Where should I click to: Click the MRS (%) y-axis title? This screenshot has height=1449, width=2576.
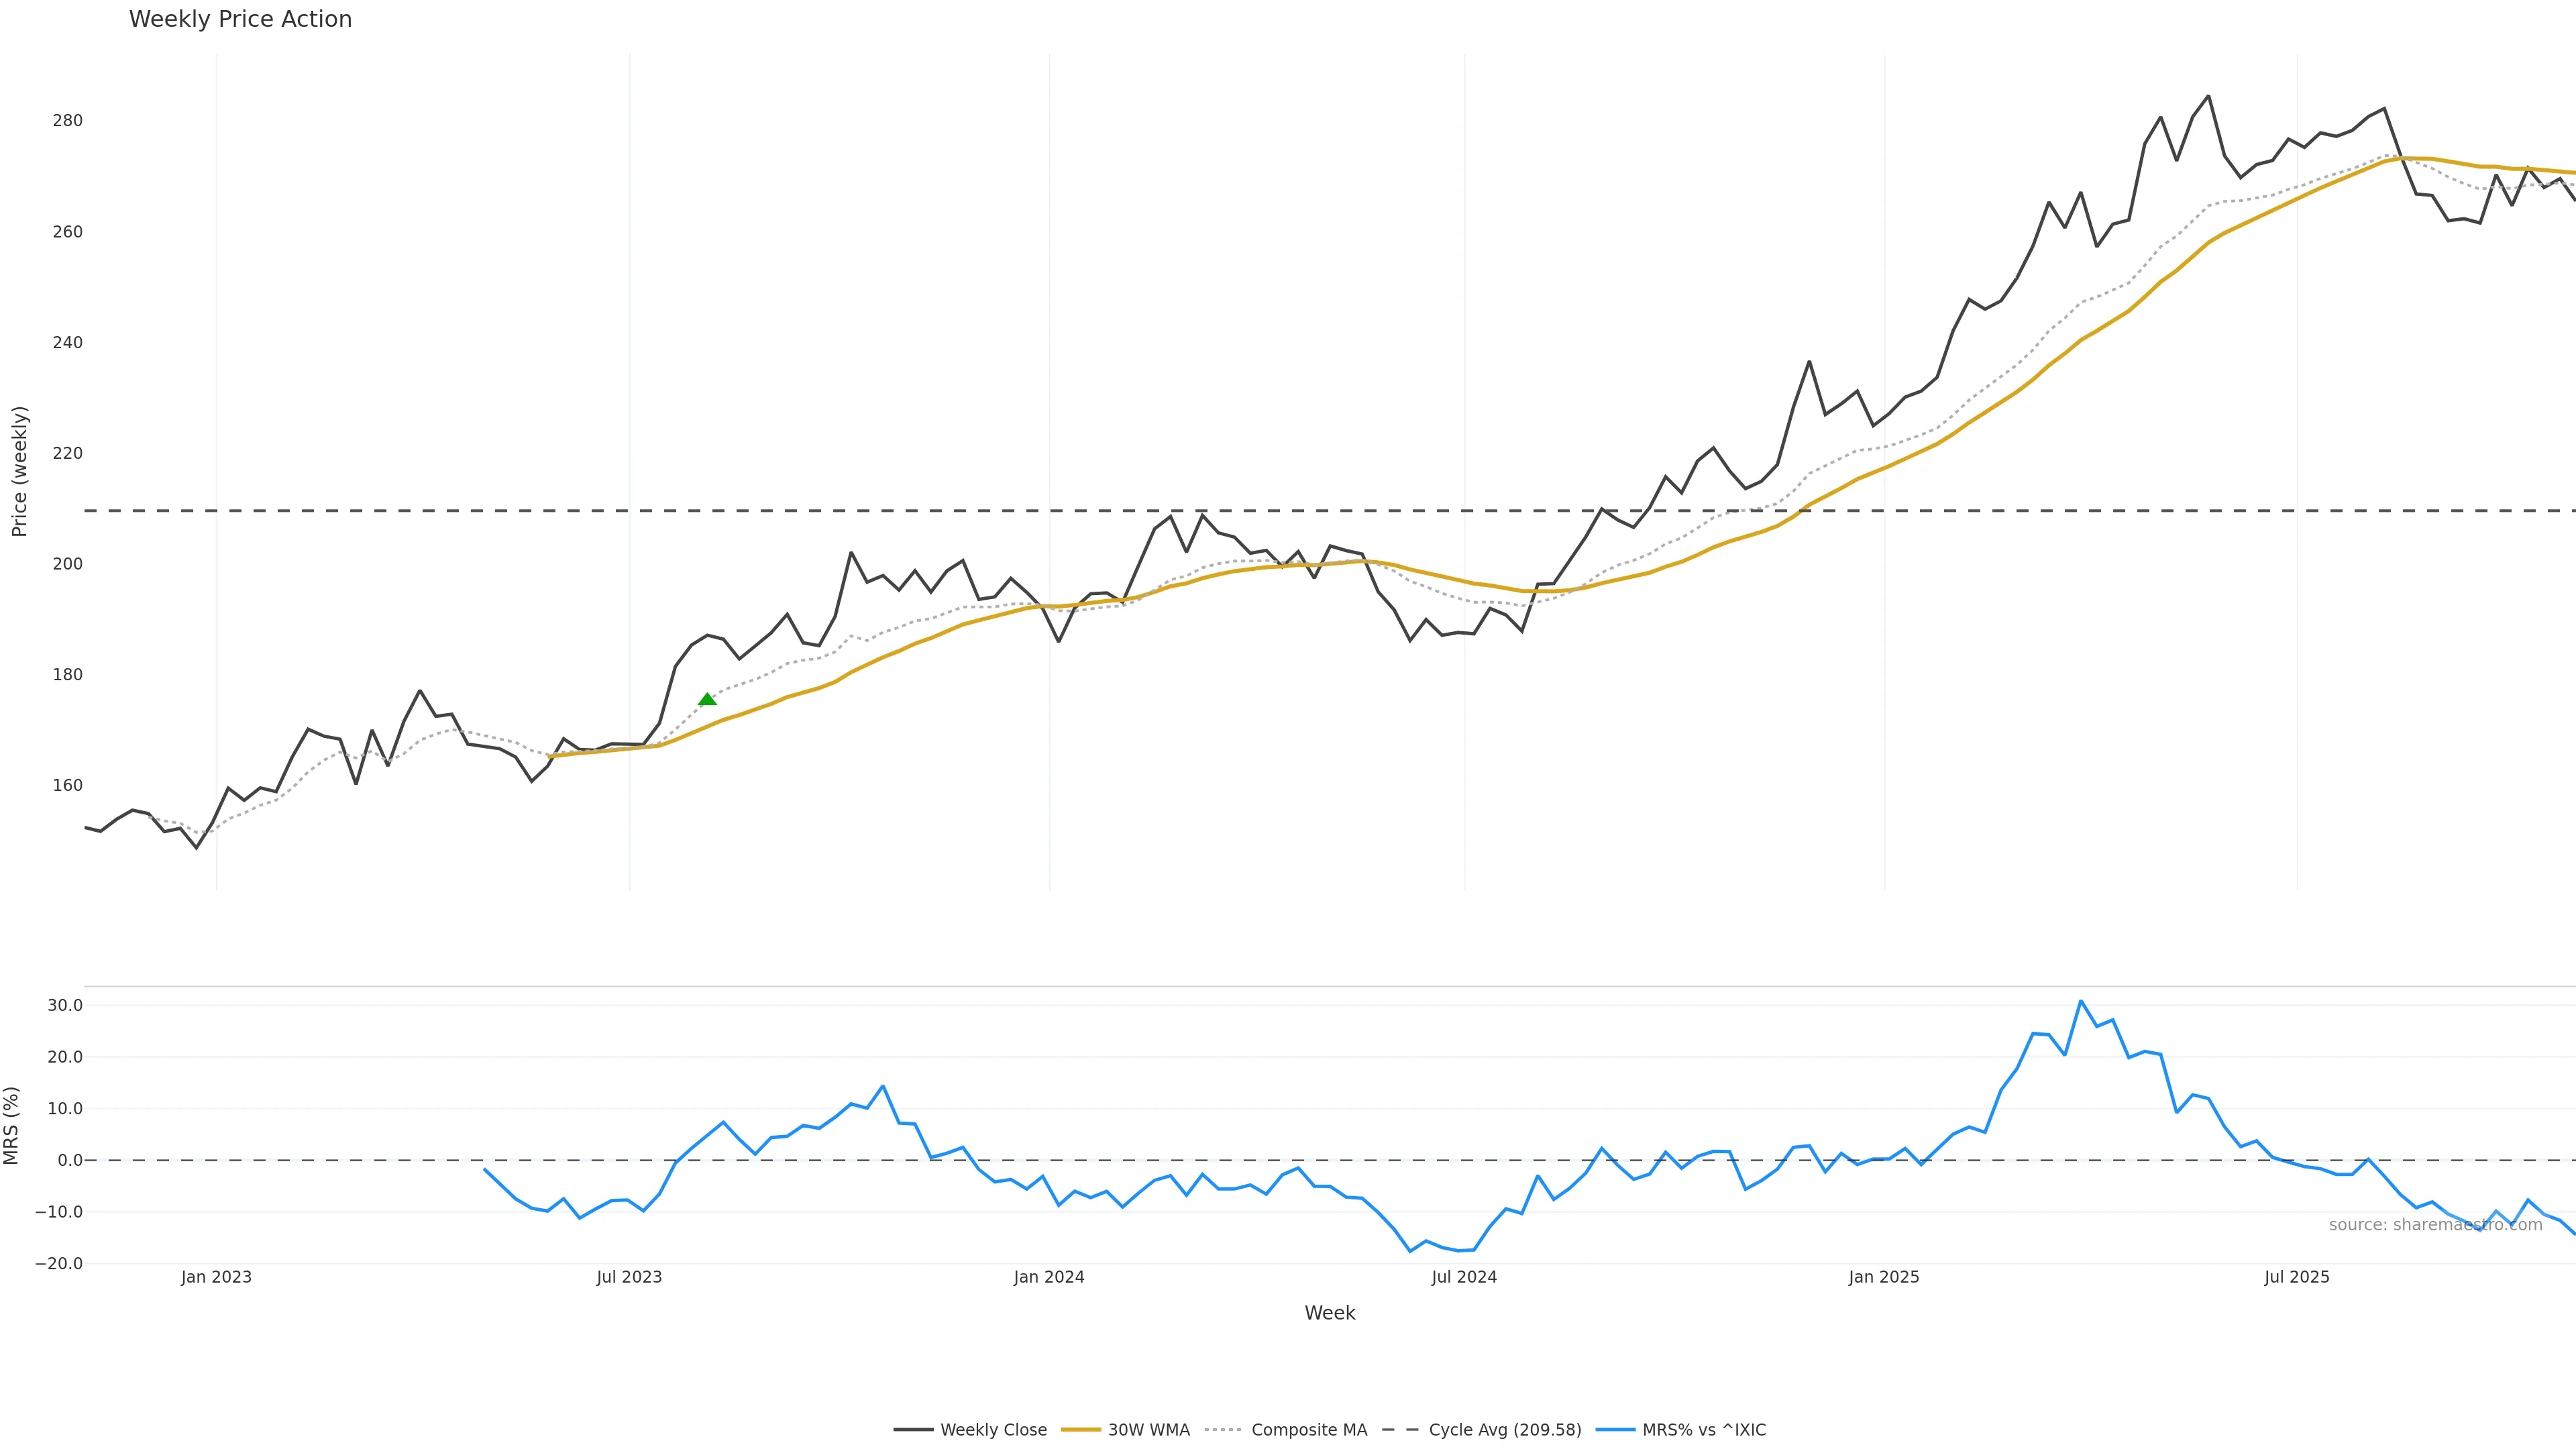tap(12, 1125)
